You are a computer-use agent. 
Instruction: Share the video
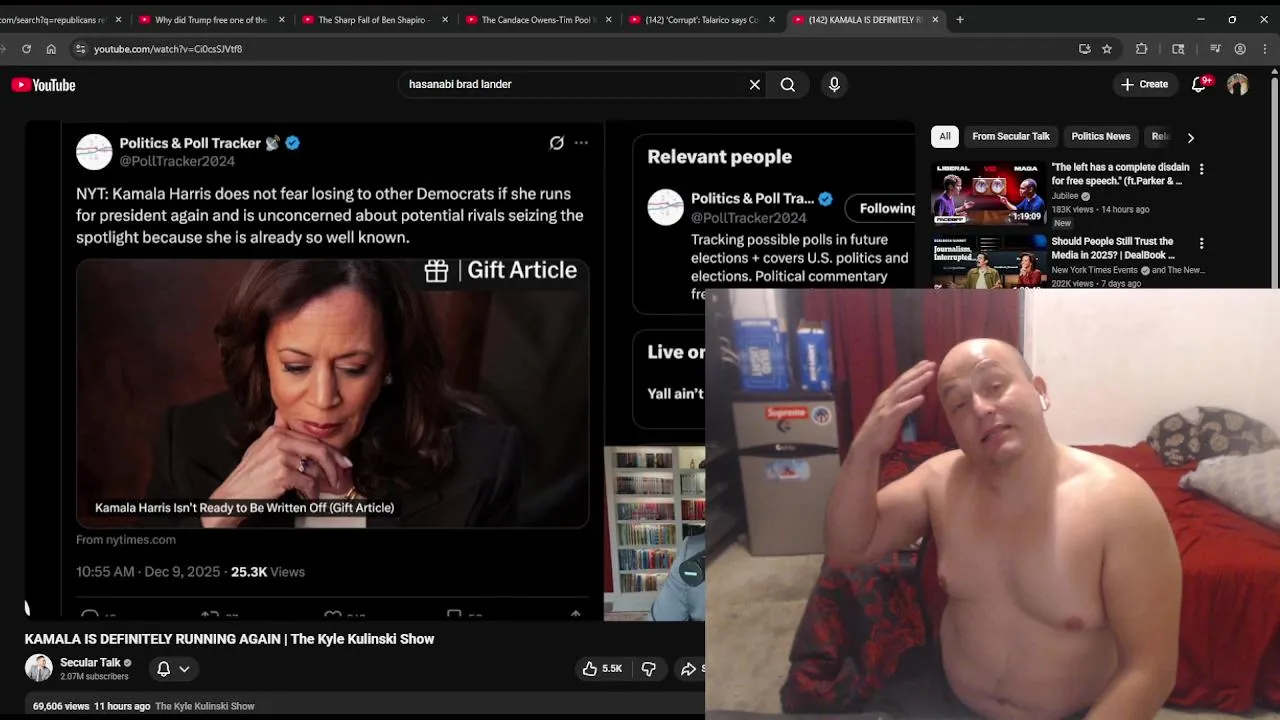pos(691,669)
